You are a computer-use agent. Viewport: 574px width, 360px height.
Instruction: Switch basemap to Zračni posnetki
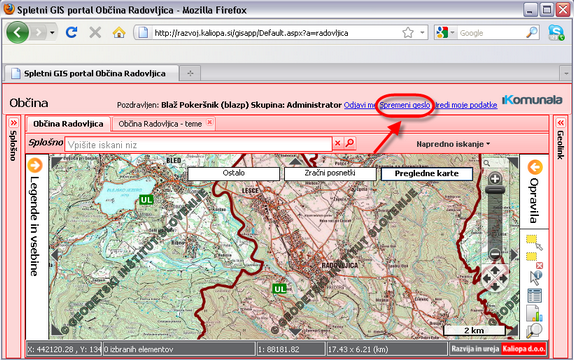click(x=330, y=173)
